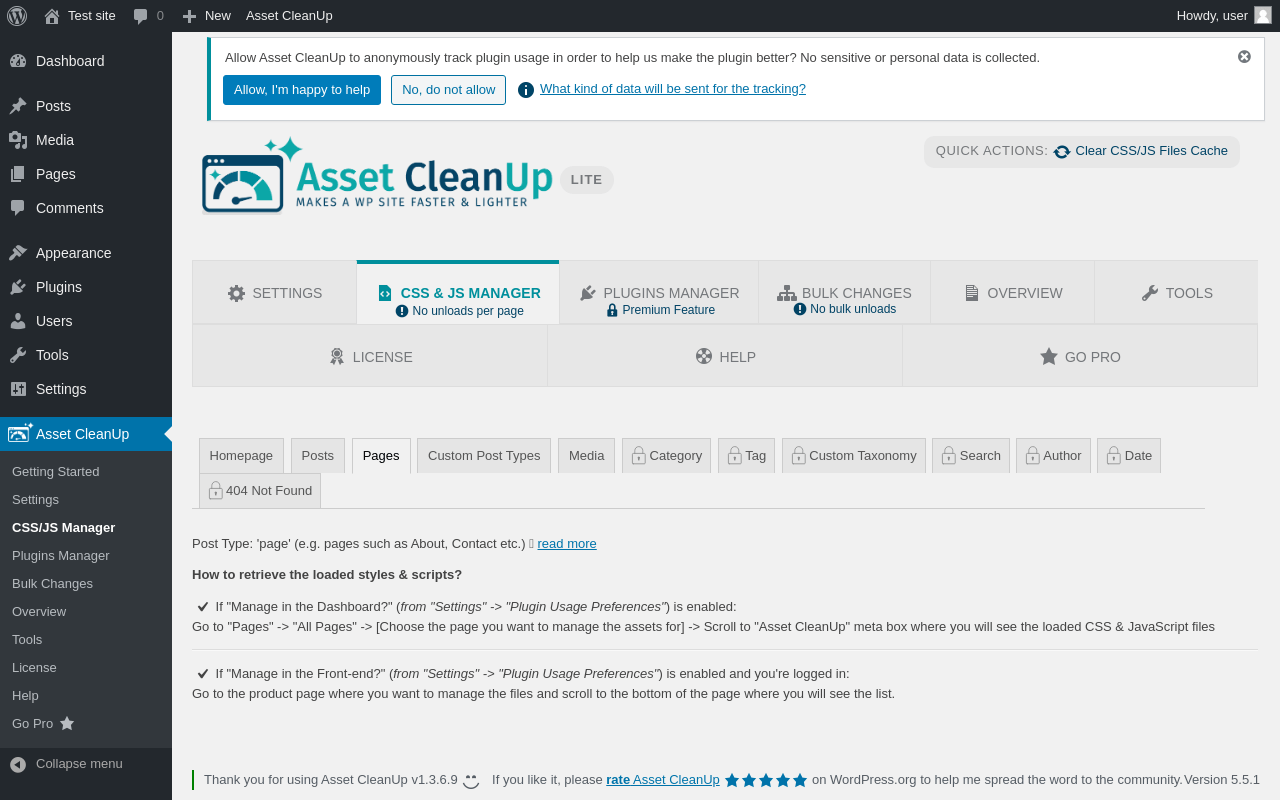The height and width of the screenshot is (800, 1280).
Task: Click the user avatar next to Howdy, user
Action: 1263,15
